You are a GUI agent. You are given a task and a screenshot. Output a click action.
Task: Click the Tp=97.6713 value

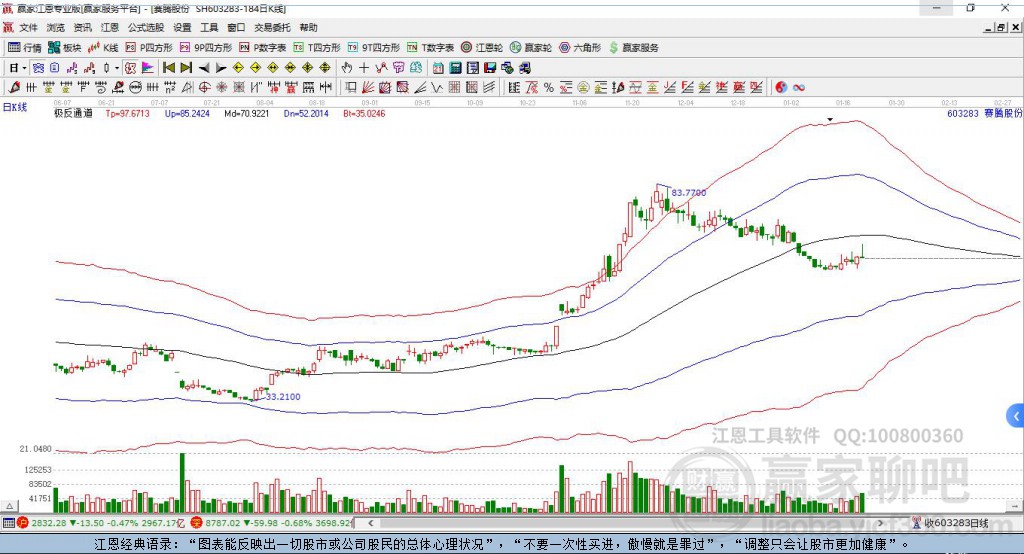pos(127,113)
